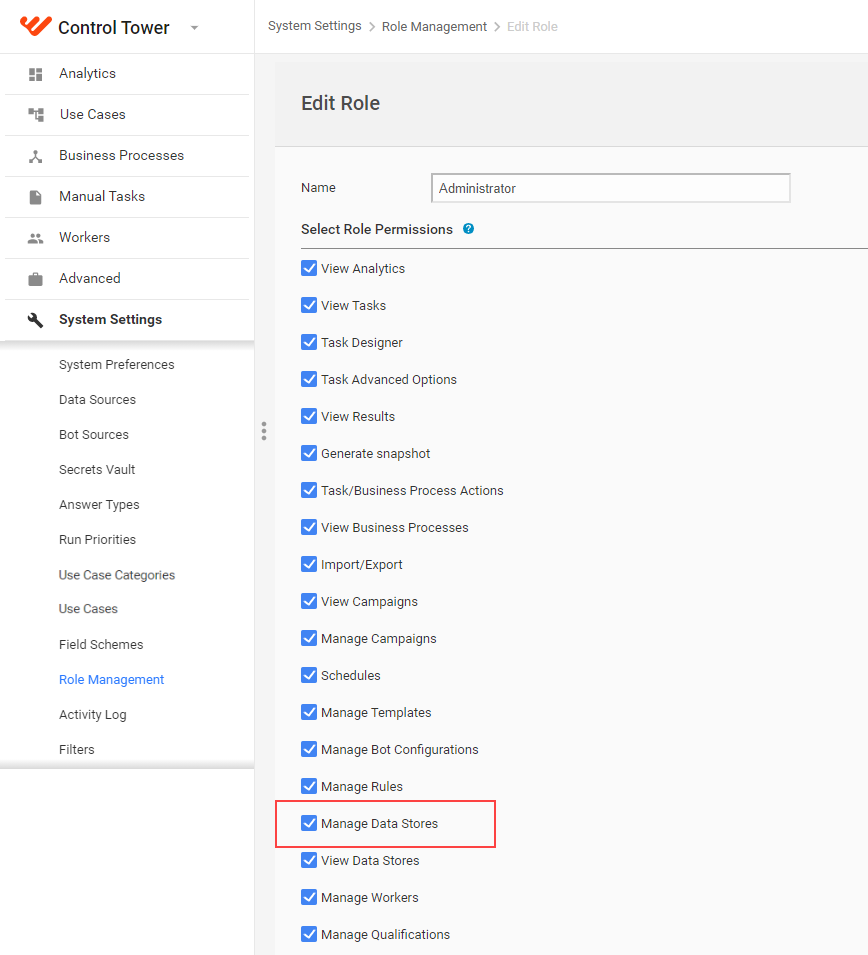
Task: Go to Bot Sources submenu
Action: pyautogui.click(x=94, y=434)
